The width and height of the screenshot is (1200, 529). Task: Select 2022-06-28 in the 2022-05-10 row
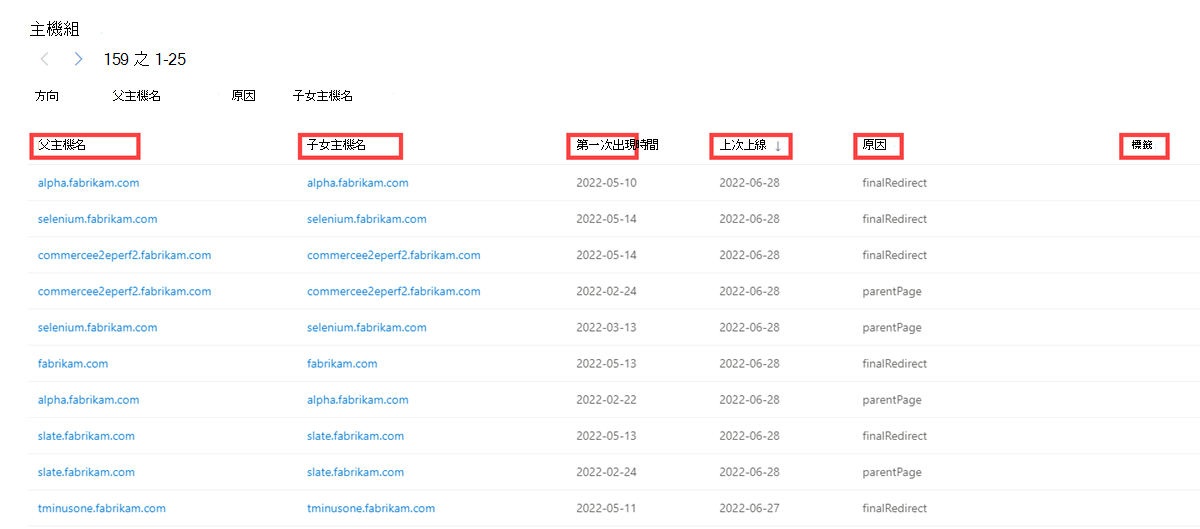coord(749,183)
